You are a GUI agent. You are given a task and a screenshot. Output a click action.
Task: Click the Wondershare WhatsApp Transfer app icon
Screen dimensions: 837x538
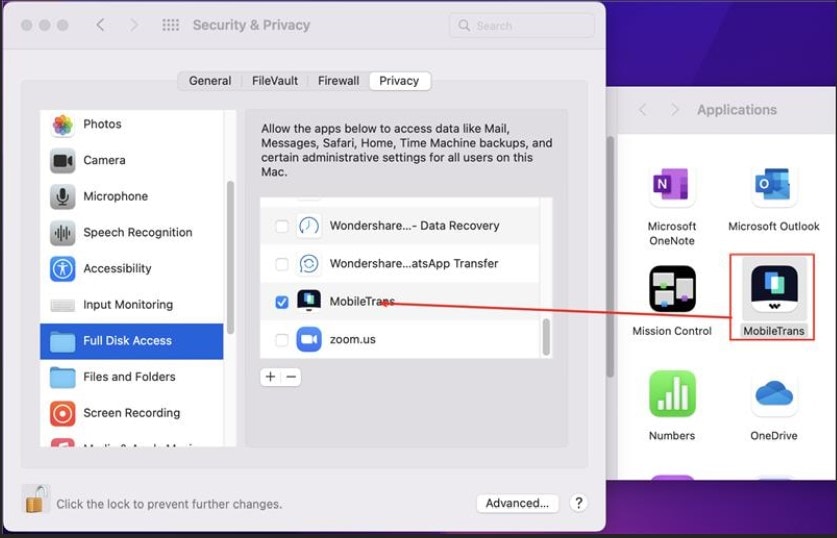[x=309, y=264]
